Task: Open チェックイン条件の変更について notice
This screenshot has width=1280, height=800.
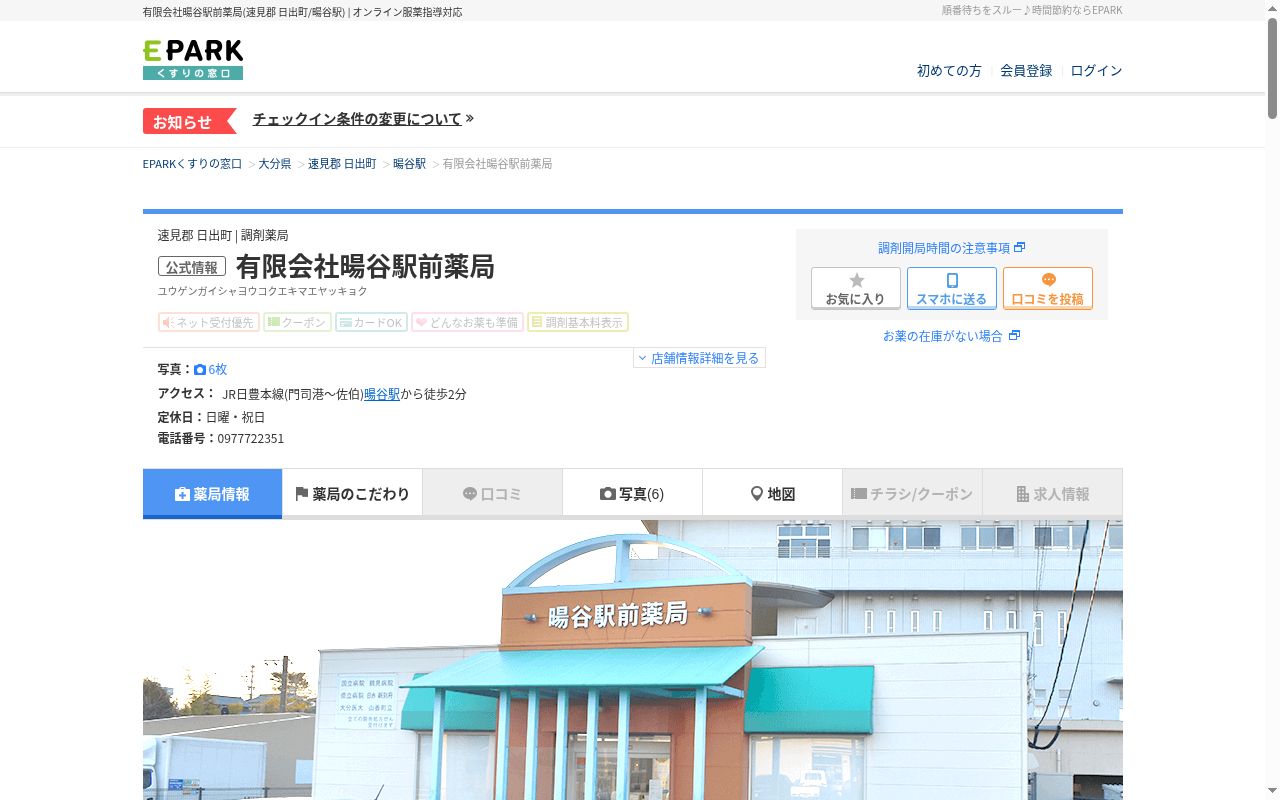Action: [363, 119]
